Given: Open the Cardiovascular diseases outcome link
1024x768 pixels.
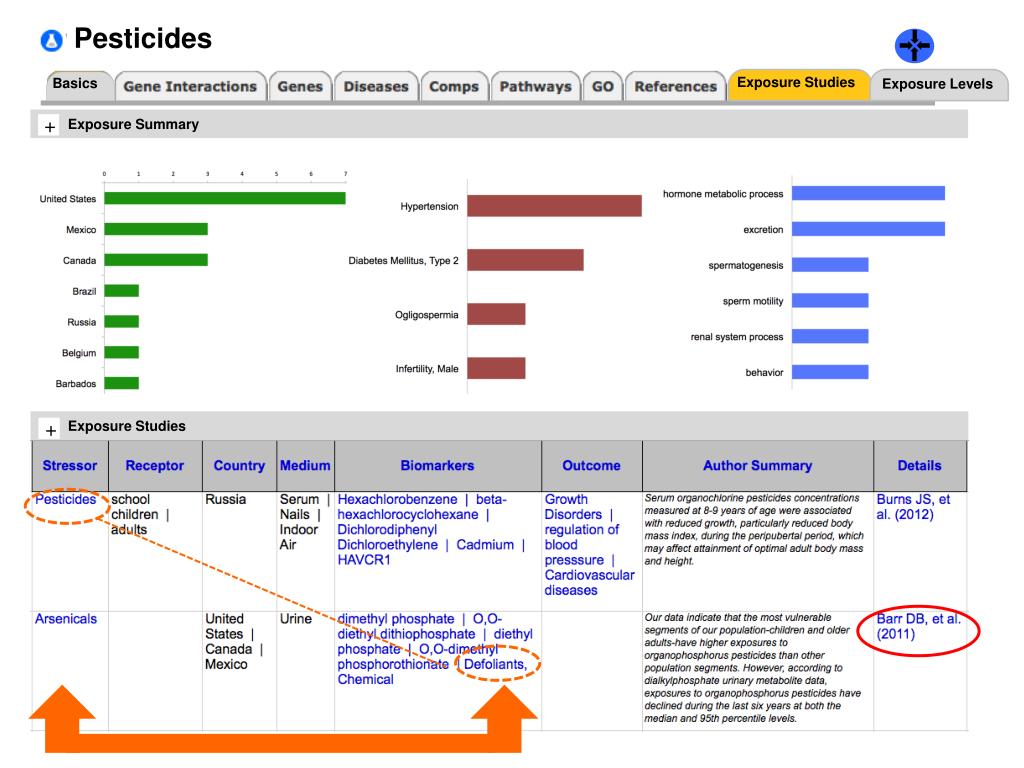Looking at the screenshot, I should coord(589,583).
